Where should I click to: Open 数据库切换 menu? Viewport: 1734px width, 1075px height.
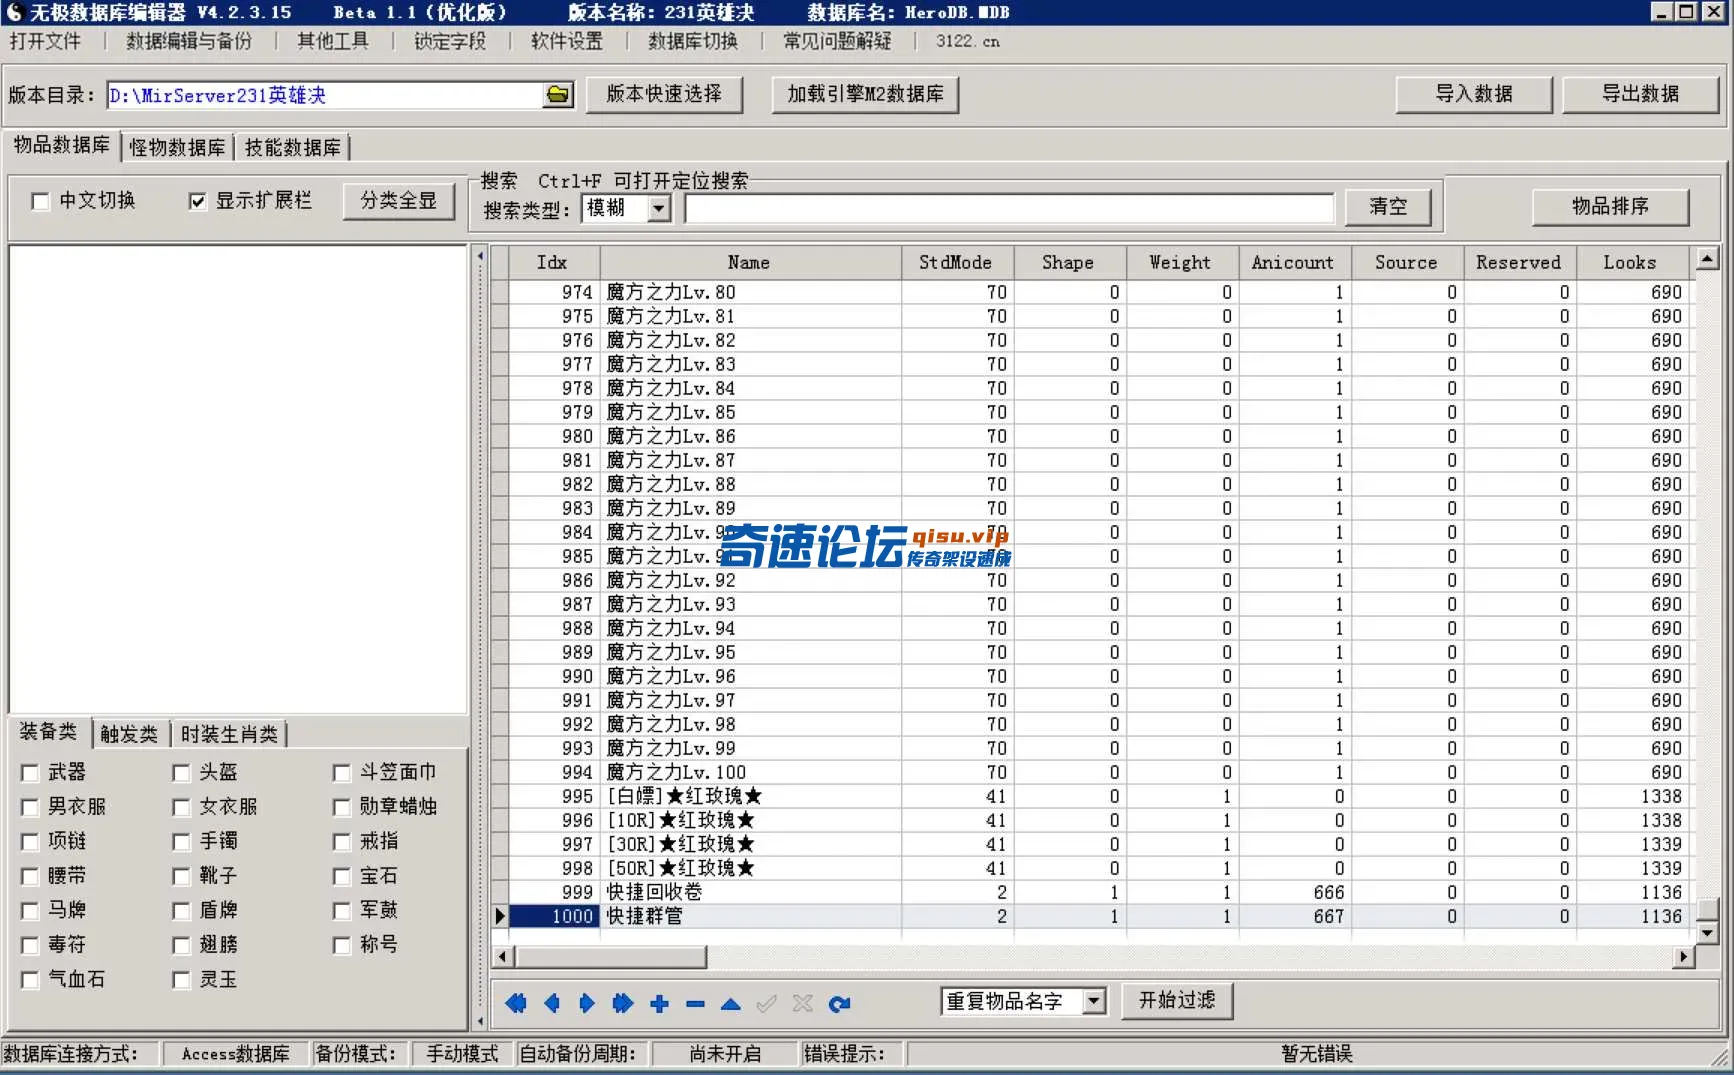pyautogui.click(x=693, y=41)
